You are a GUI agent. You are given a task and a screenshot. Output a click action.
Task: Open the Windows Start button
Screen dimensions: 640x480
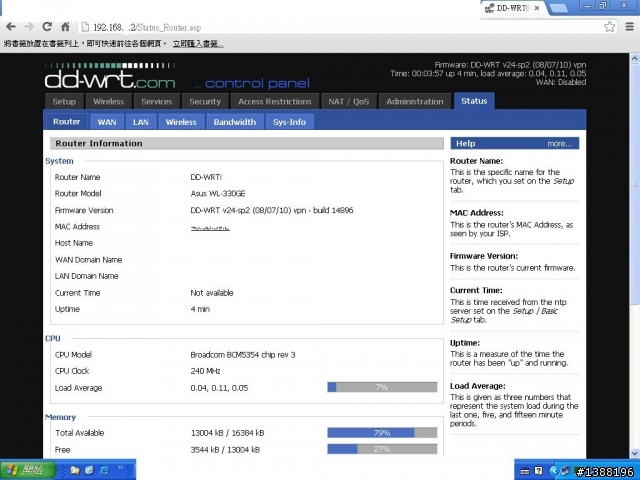pyautogui.click(x=27, y=470)
